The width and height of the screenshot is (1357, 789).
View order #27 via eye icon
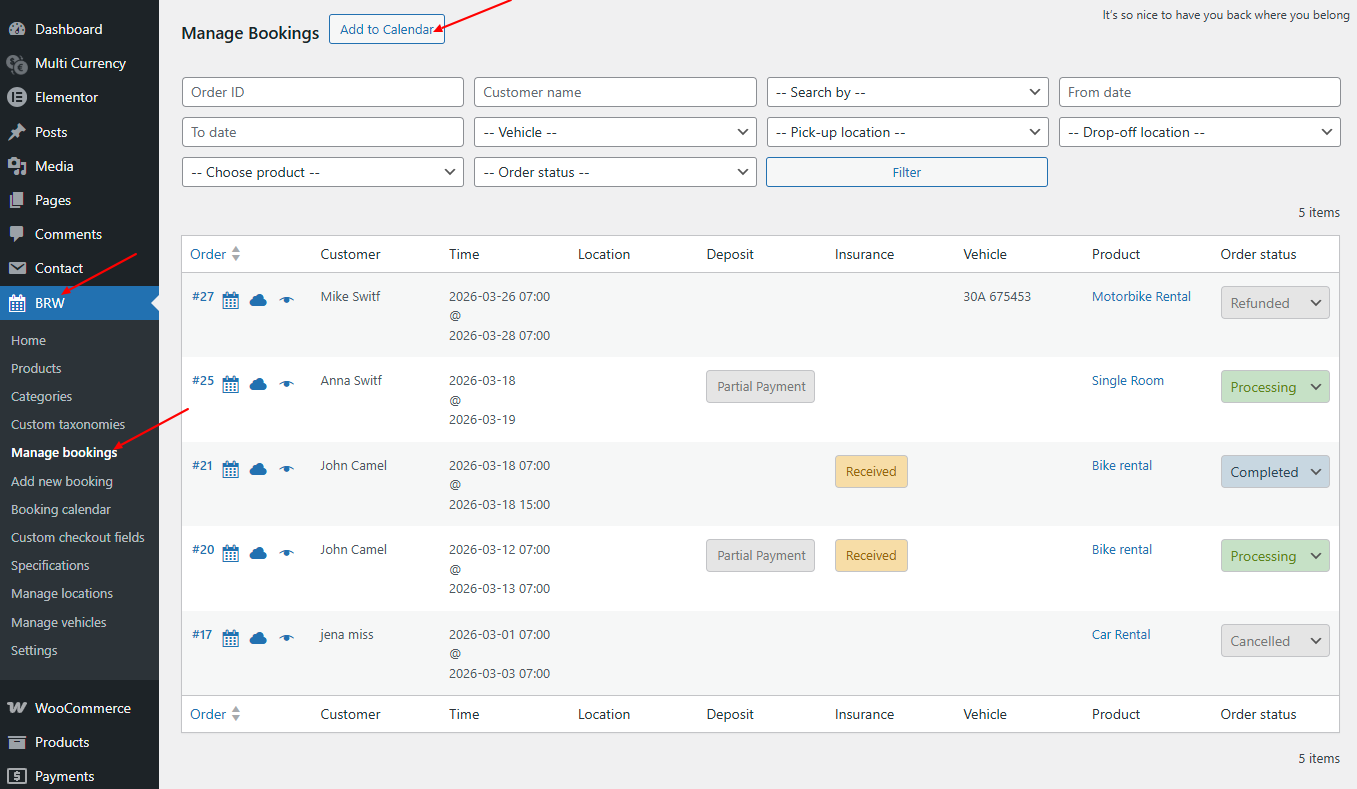click(287, 300)
